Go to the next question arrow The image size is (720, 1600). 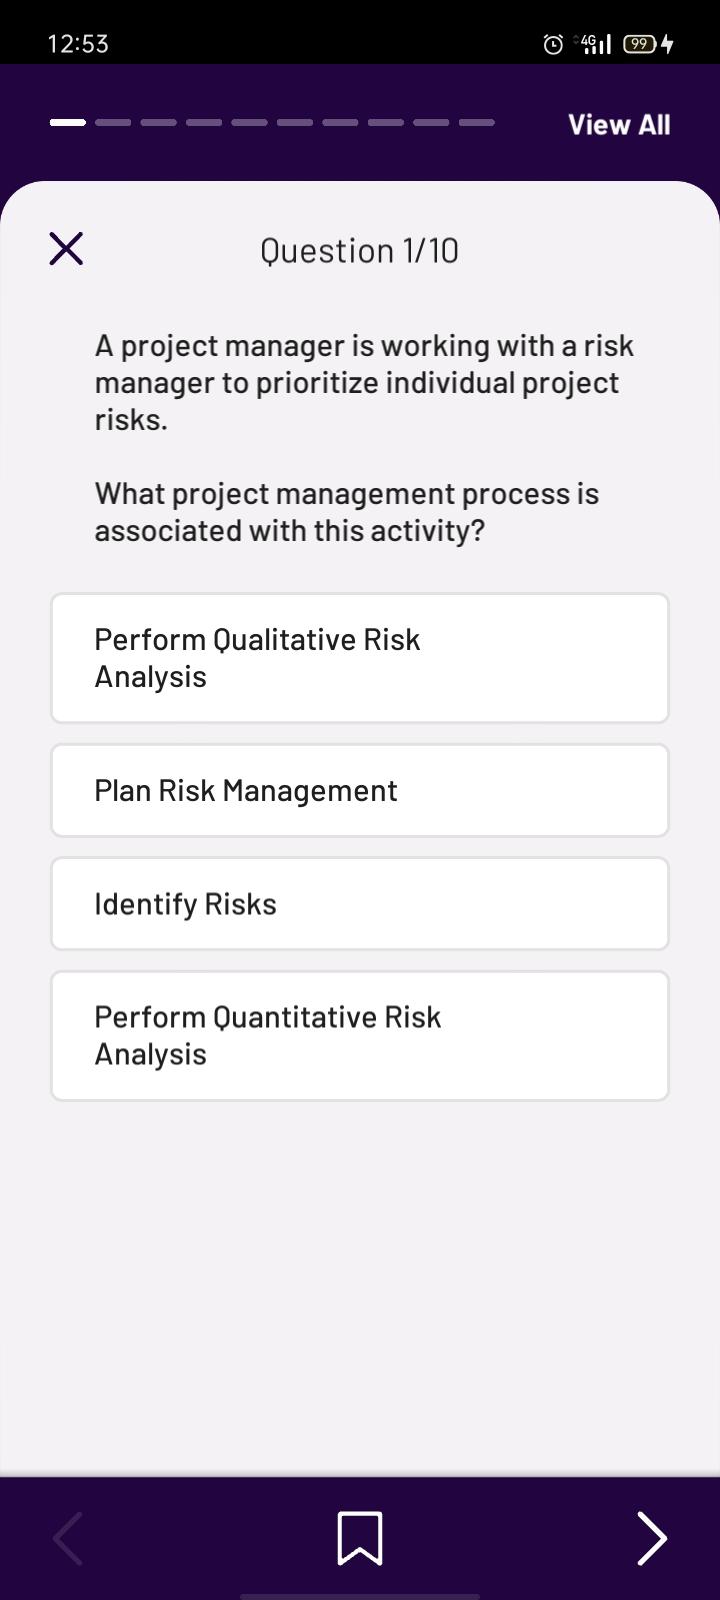point(651,1537)
